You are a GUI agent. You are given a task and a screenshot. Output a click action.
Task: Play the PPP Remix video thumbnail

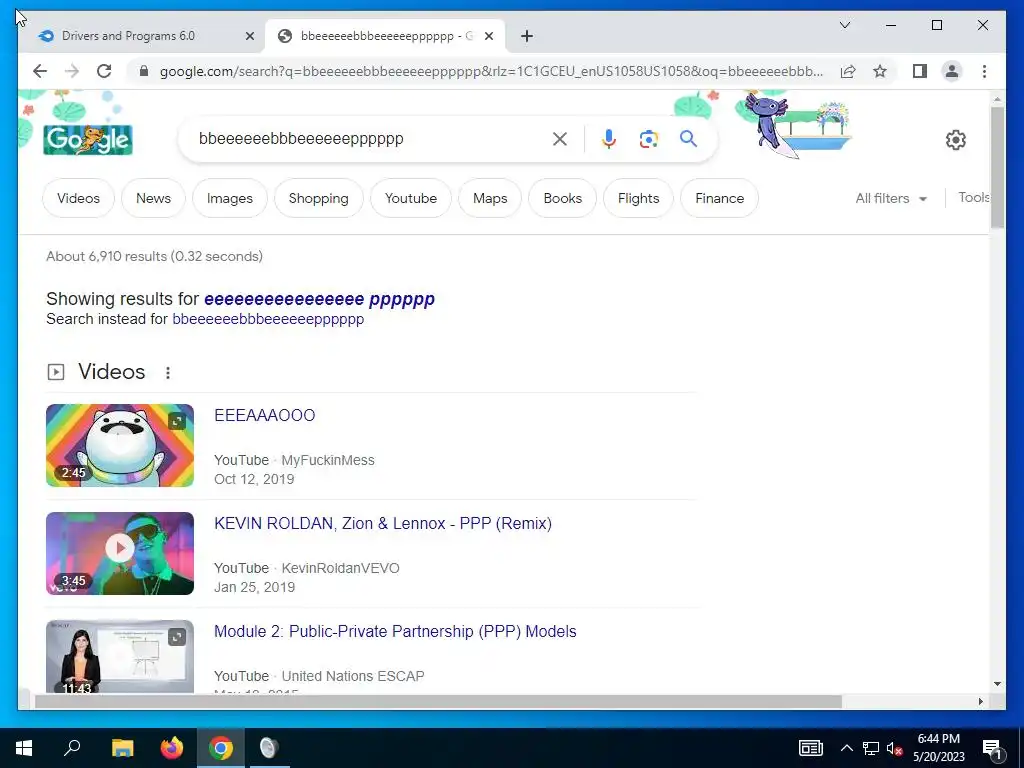pyautogui.click(x=120, y=553)
